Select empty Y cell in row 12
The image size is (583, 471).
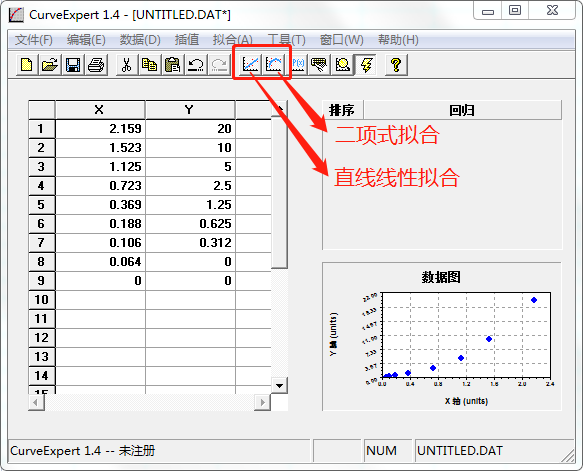190,338
